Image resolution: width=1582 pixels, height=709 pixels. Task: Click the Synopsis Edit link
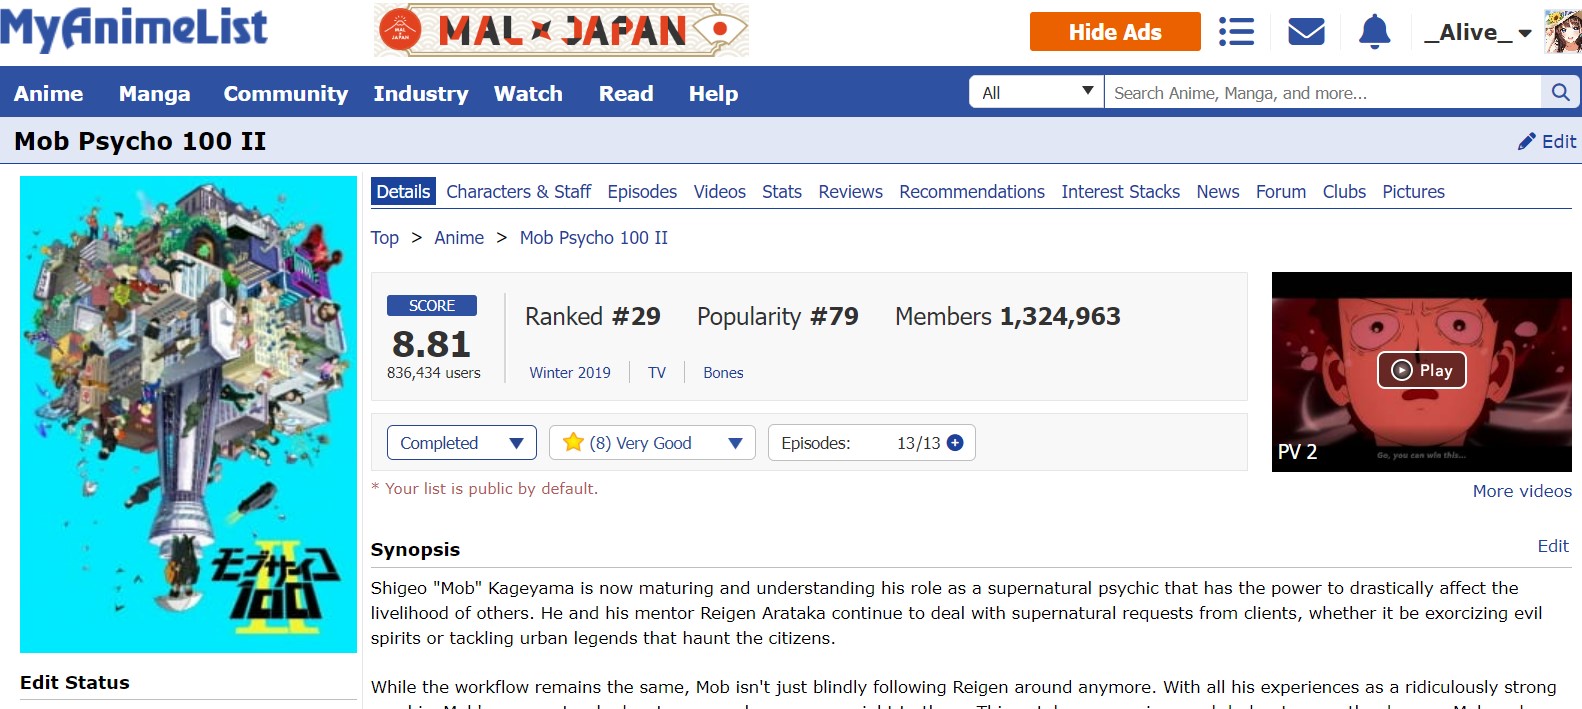click(1553, 546)
